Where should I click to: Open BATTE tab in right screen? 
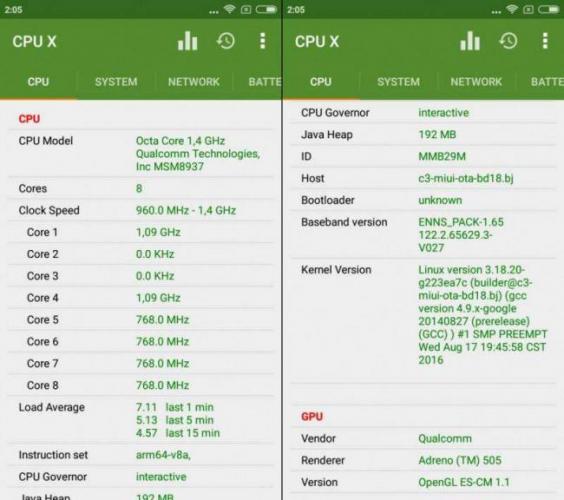pyautogui.click(x=547, y=82)
